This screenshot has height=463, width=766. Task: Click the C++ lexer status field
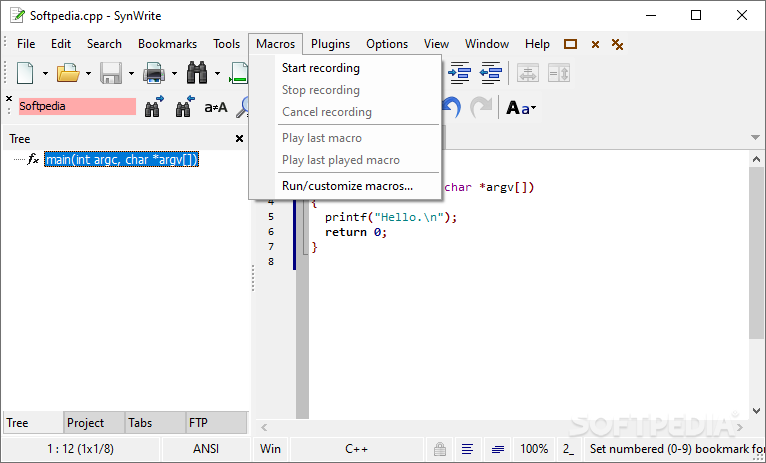coord(357,449)
